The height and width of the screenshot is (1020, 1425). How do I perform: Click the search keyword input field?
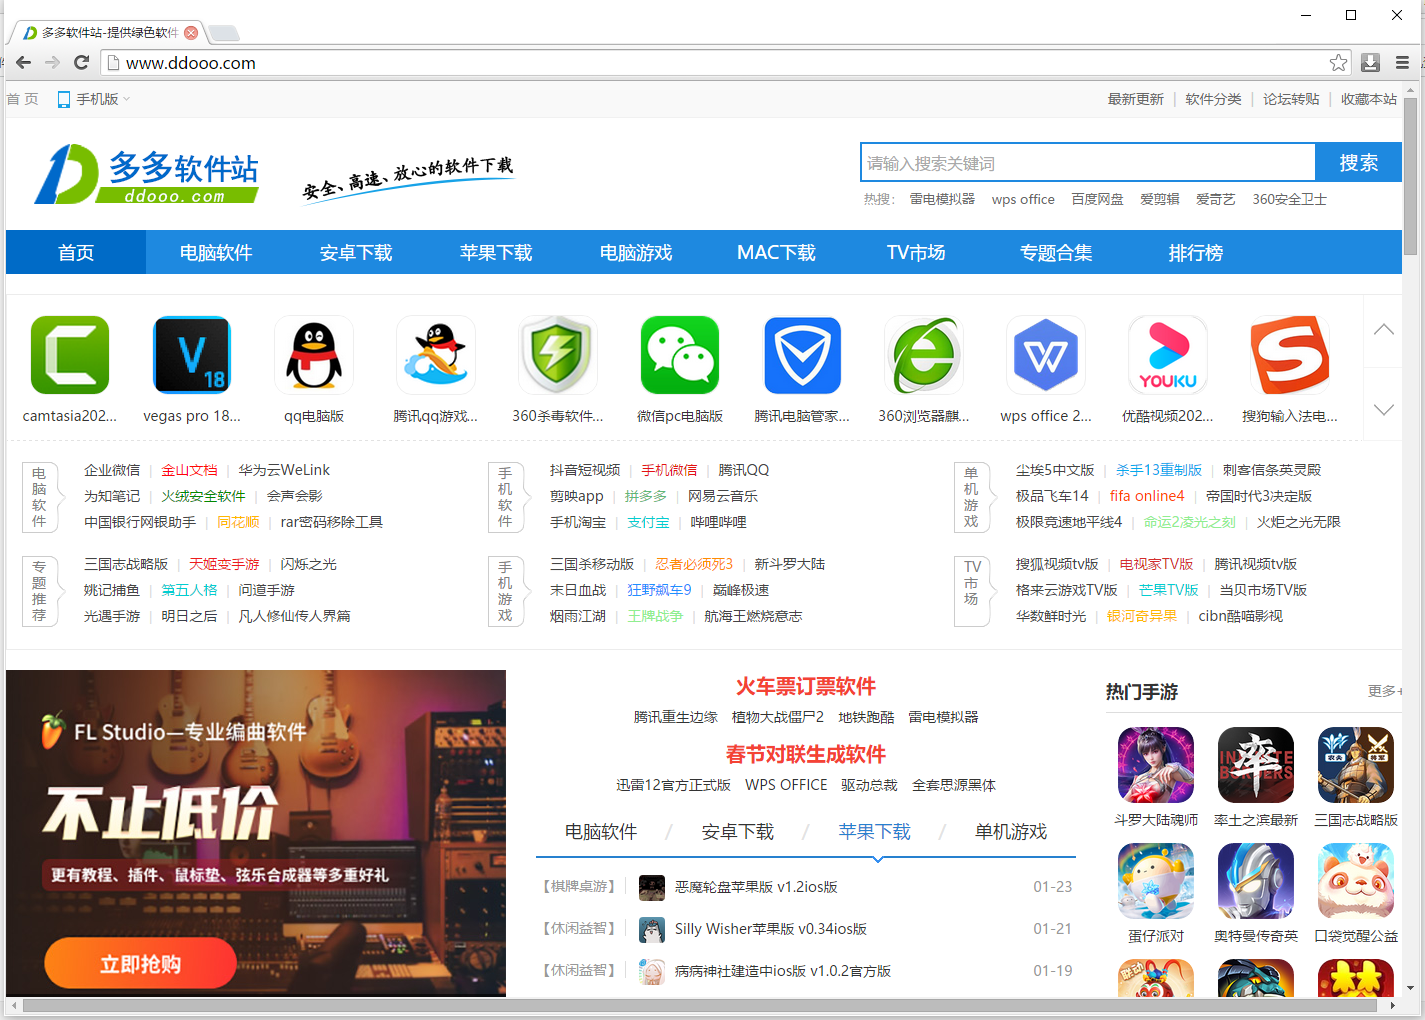(1088, 162)
